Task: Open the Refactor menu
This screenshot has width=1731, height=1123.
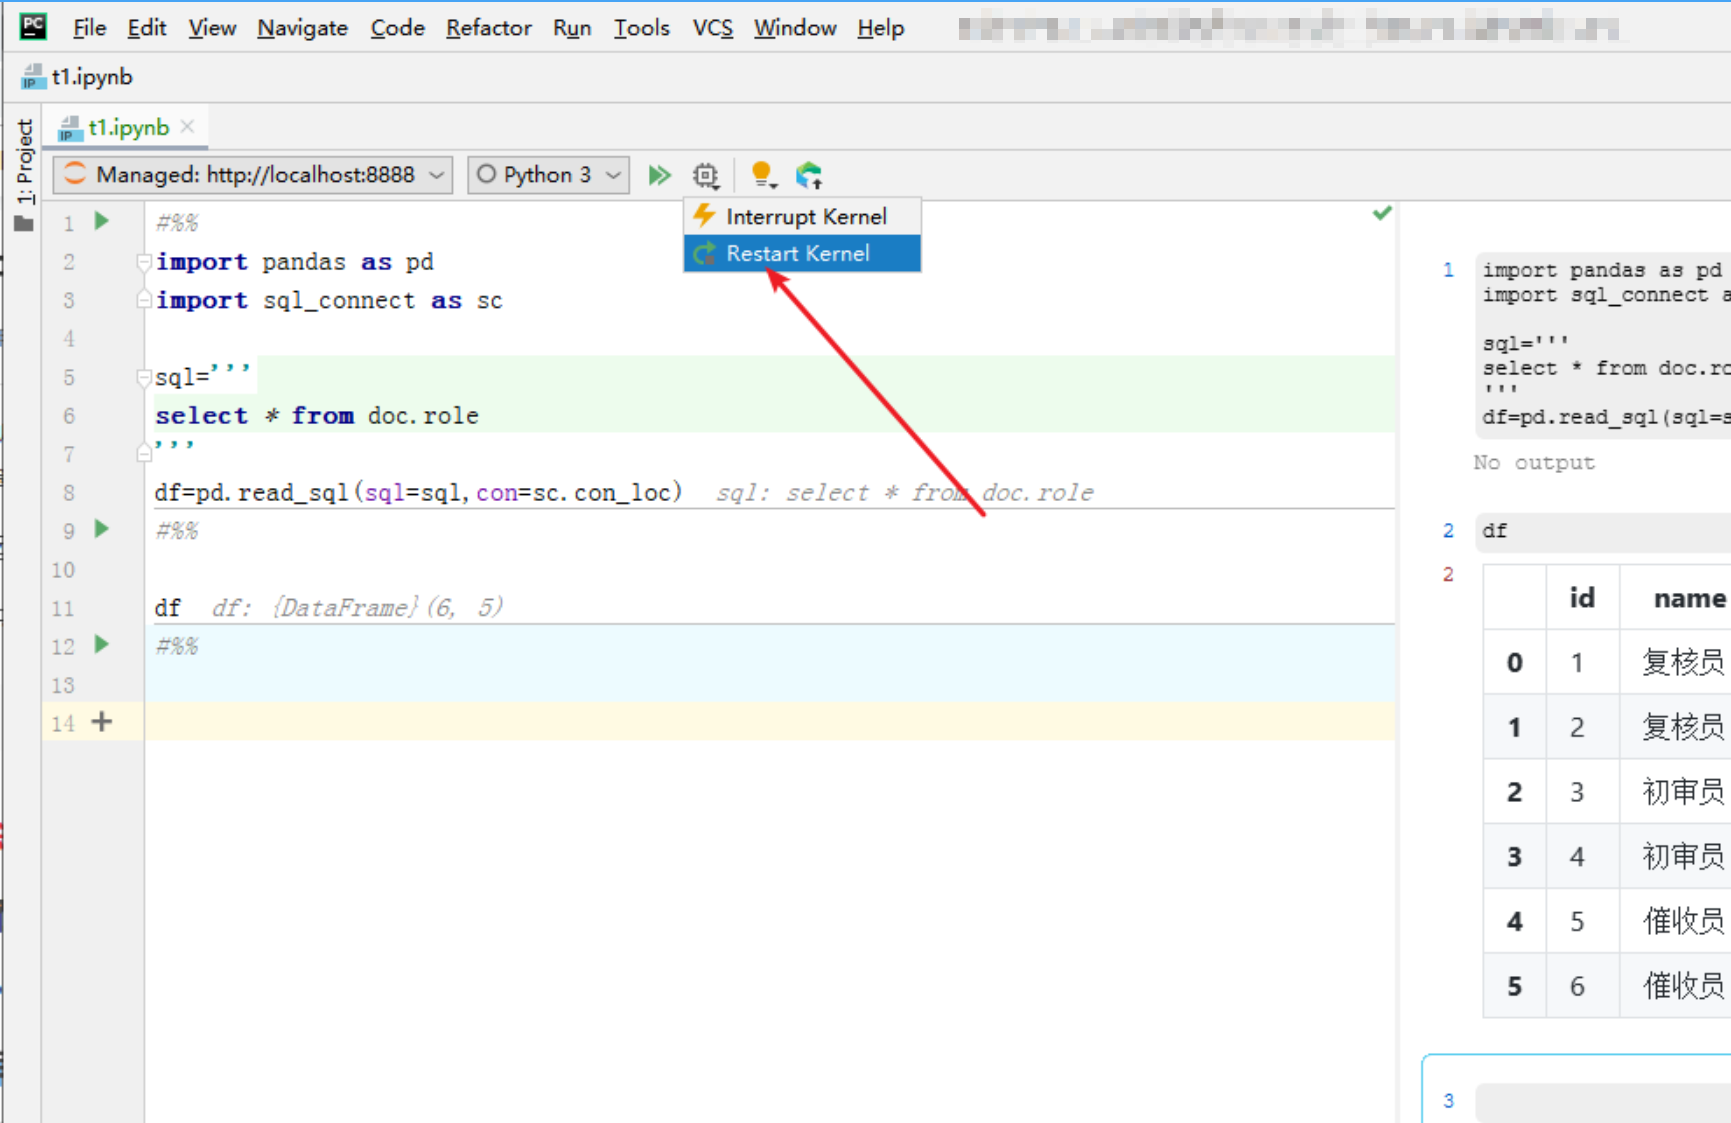Action: click(489, 28)
